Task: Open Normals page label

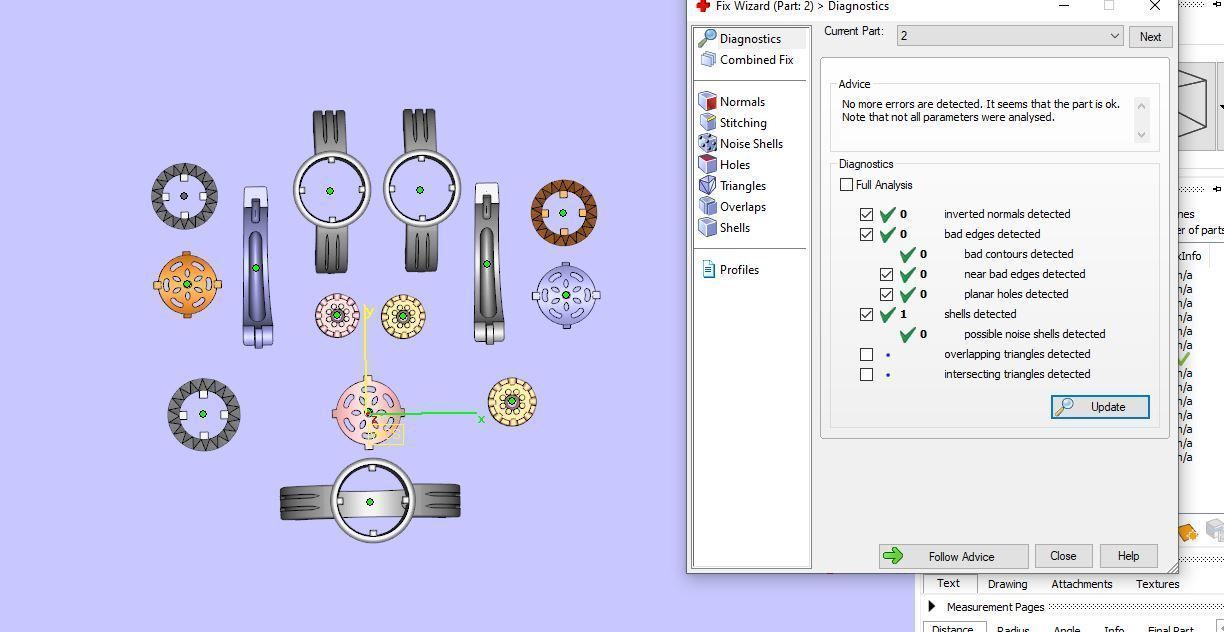Action: click(x=742, y=102)
